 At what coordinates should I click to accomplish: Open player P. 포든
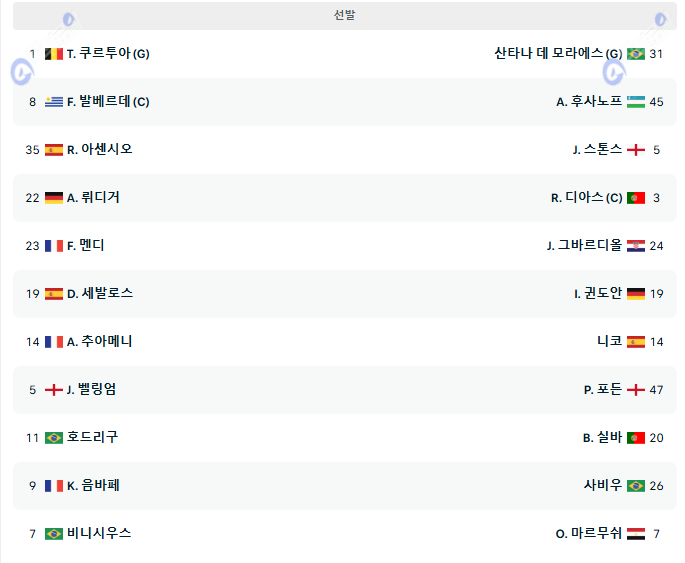click(602, 390)
